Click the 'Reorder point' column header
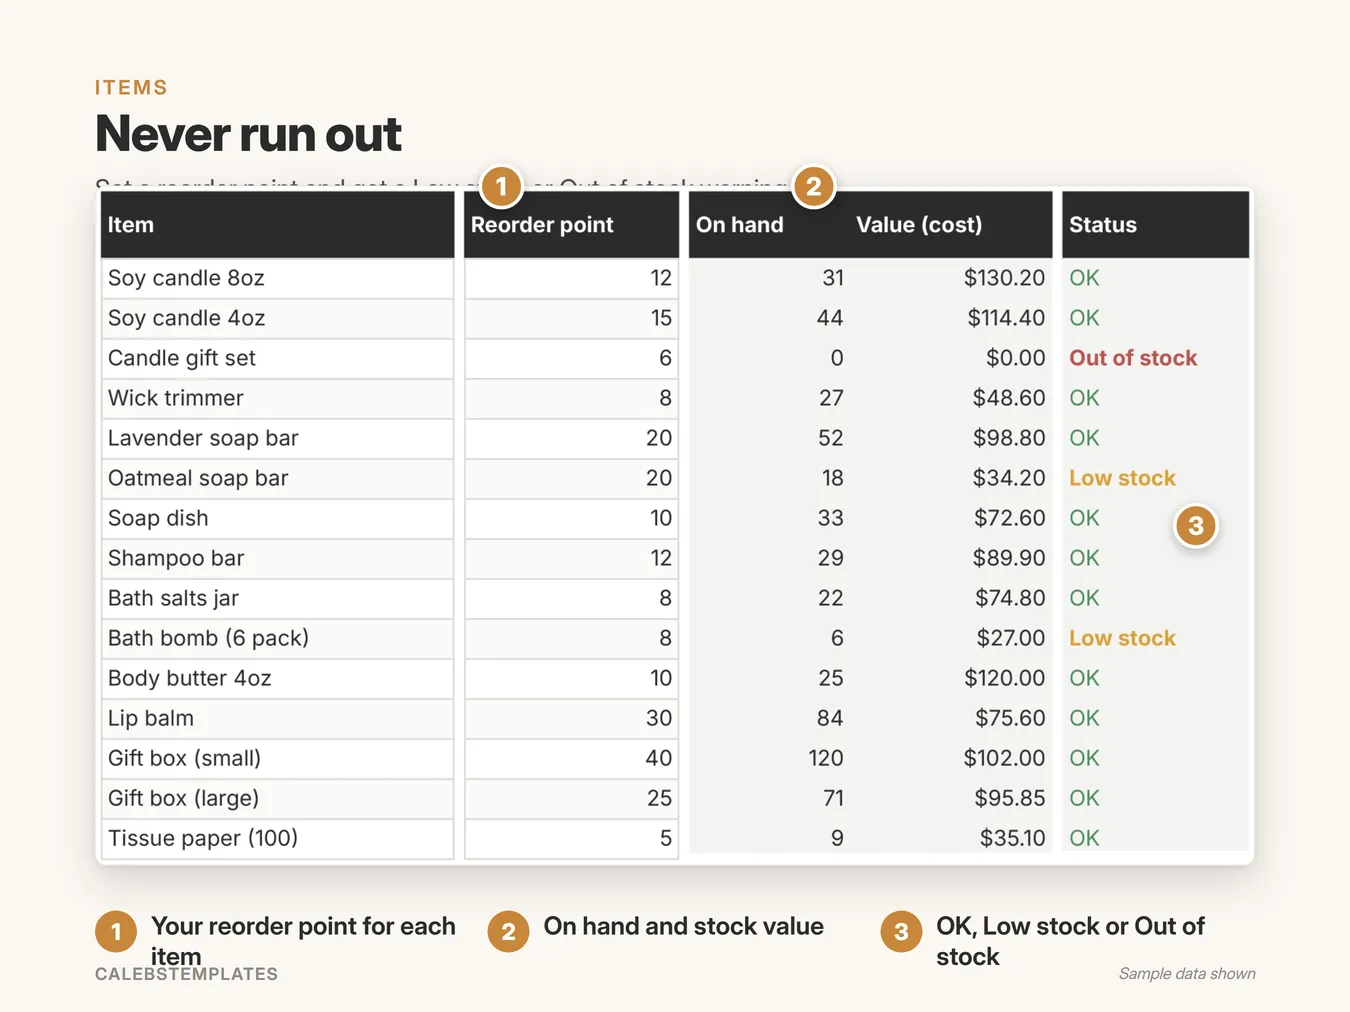Screen dimensions: 1350x1012 pos(572,225)
